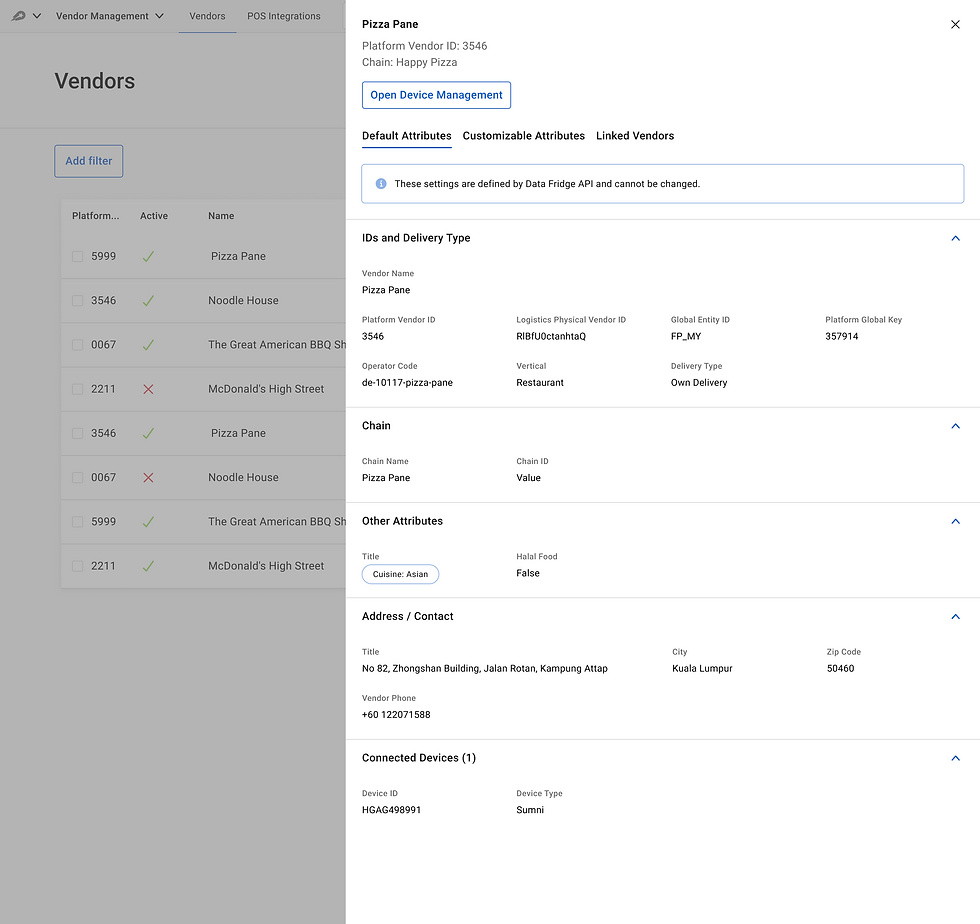
Task: Click the red X on Noodle House row 0067
Action: click(148, 477)
